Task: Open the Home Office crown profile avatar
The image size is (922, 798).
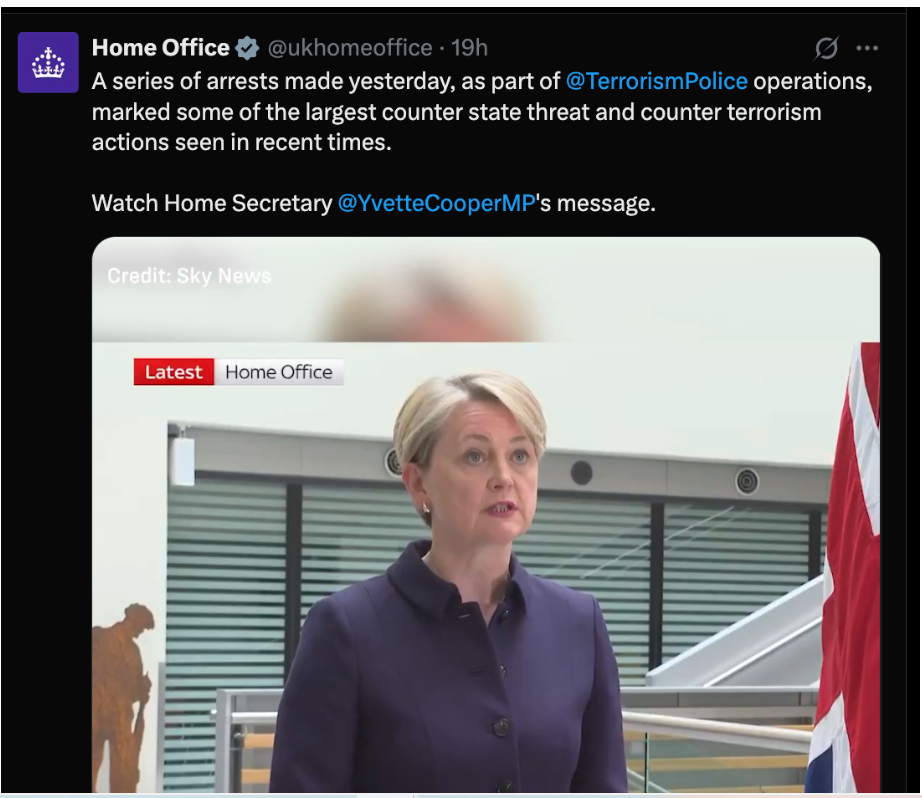Action: (48, 62)
